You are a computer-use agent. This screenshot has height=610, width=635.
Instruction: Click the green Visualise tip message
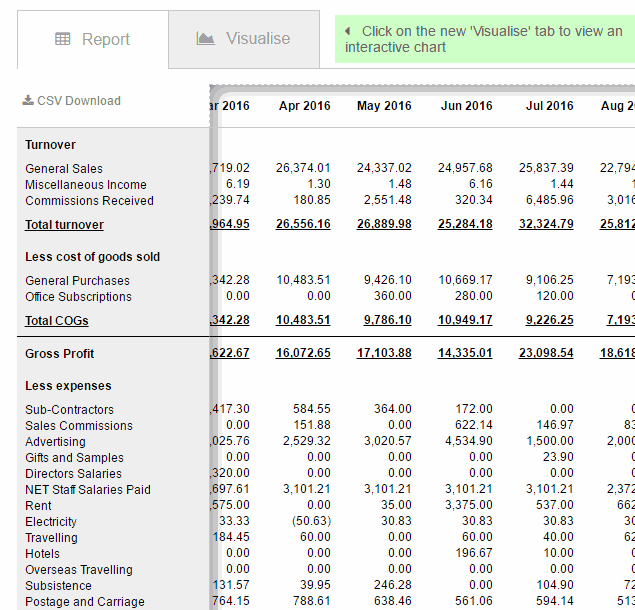485,39
